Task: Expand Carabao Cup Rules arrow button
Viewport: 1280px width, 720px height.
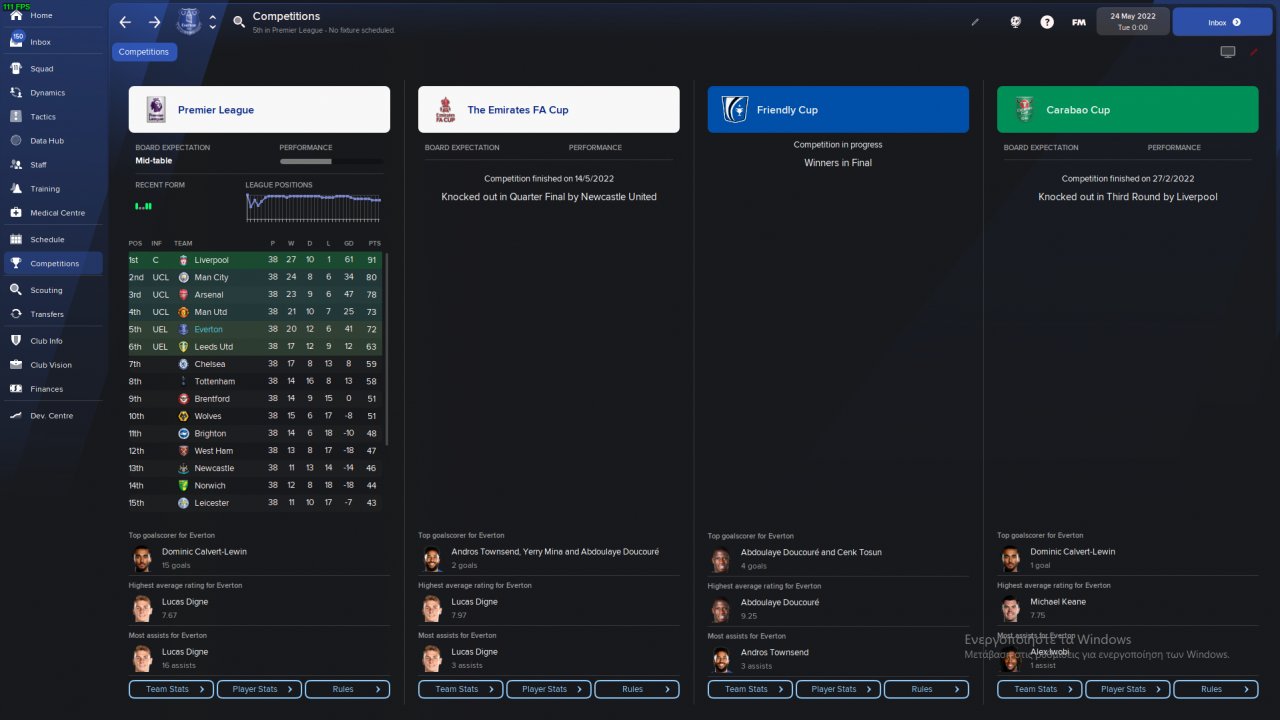Action: pos(1215,689)
